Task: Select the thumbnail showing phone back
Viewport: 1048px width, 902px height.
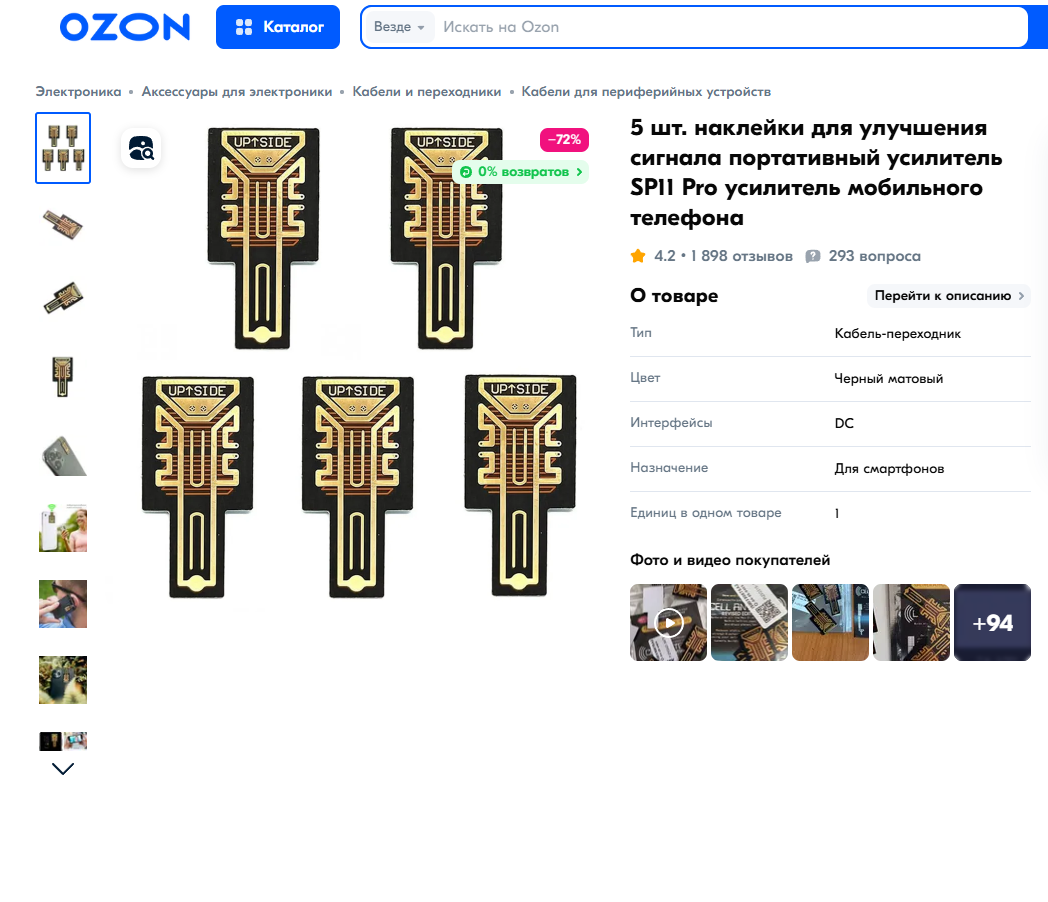Action: click(63, 456)
